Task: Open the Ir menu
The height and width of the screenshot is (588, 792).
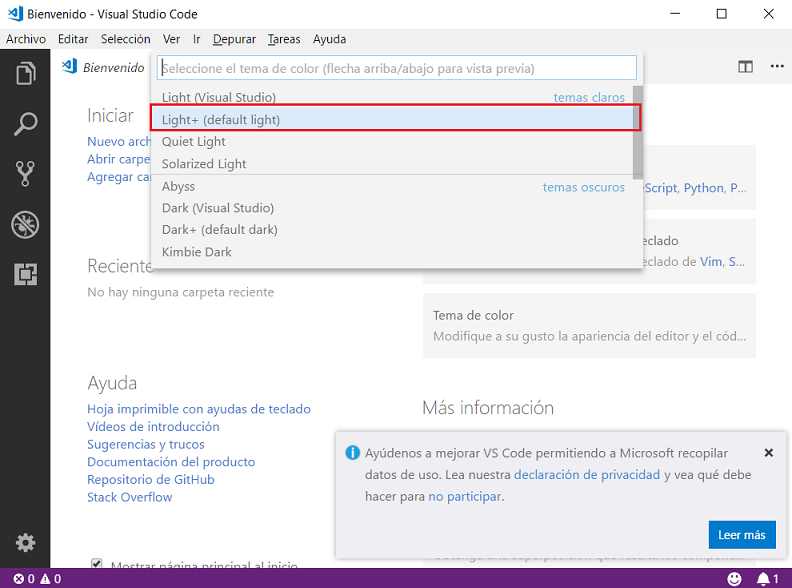Action: point(196,39)
